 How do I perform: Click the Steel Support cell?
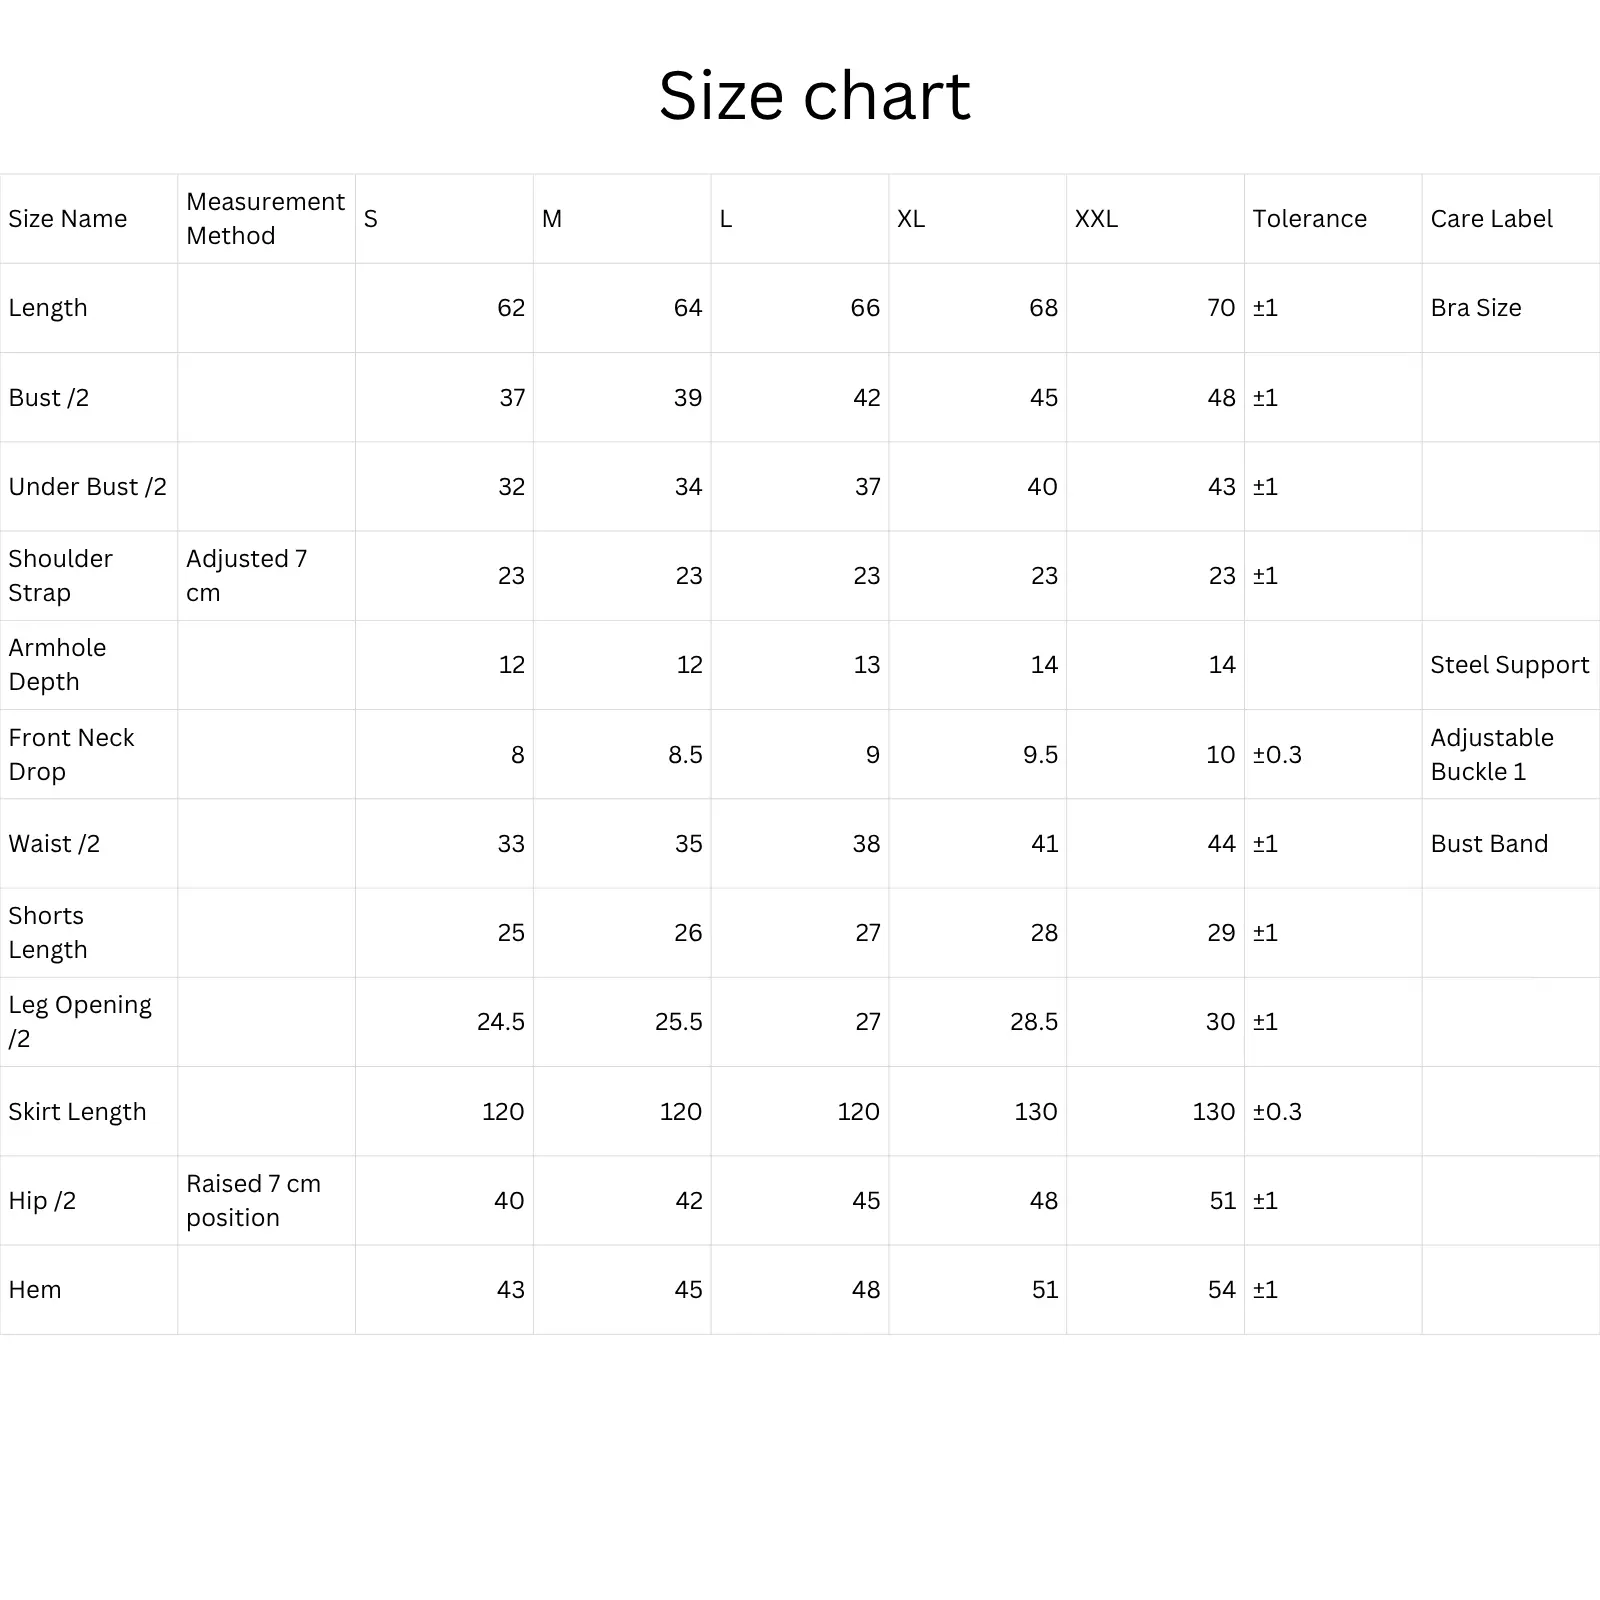click(x=1509, y=665)
